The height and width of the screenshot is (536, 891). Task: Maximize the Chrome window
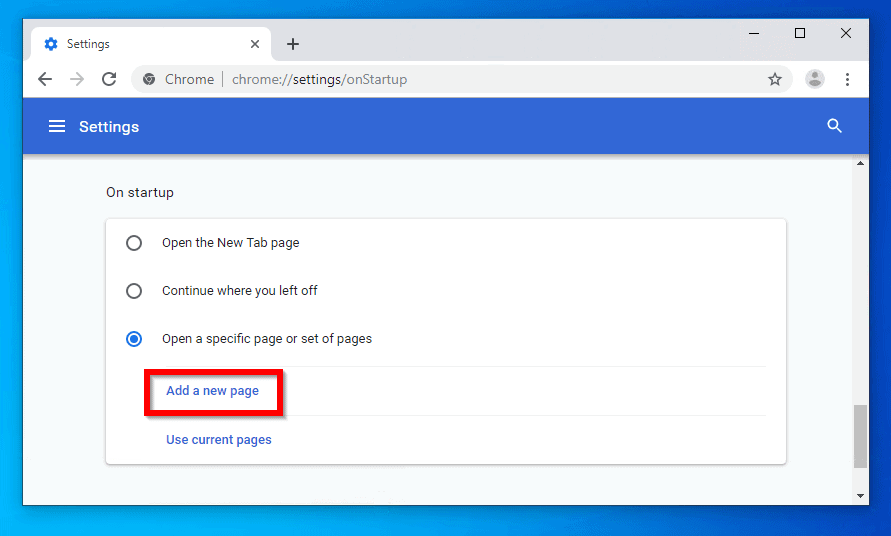[x=800, y=34]
